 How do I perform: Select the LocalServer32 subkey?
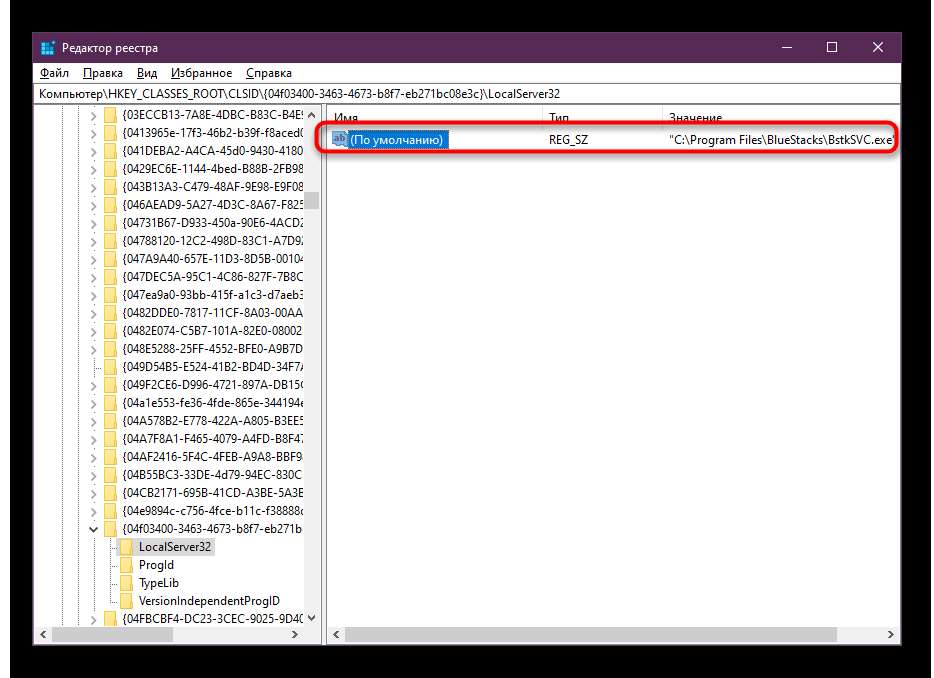tap(175, 547)
